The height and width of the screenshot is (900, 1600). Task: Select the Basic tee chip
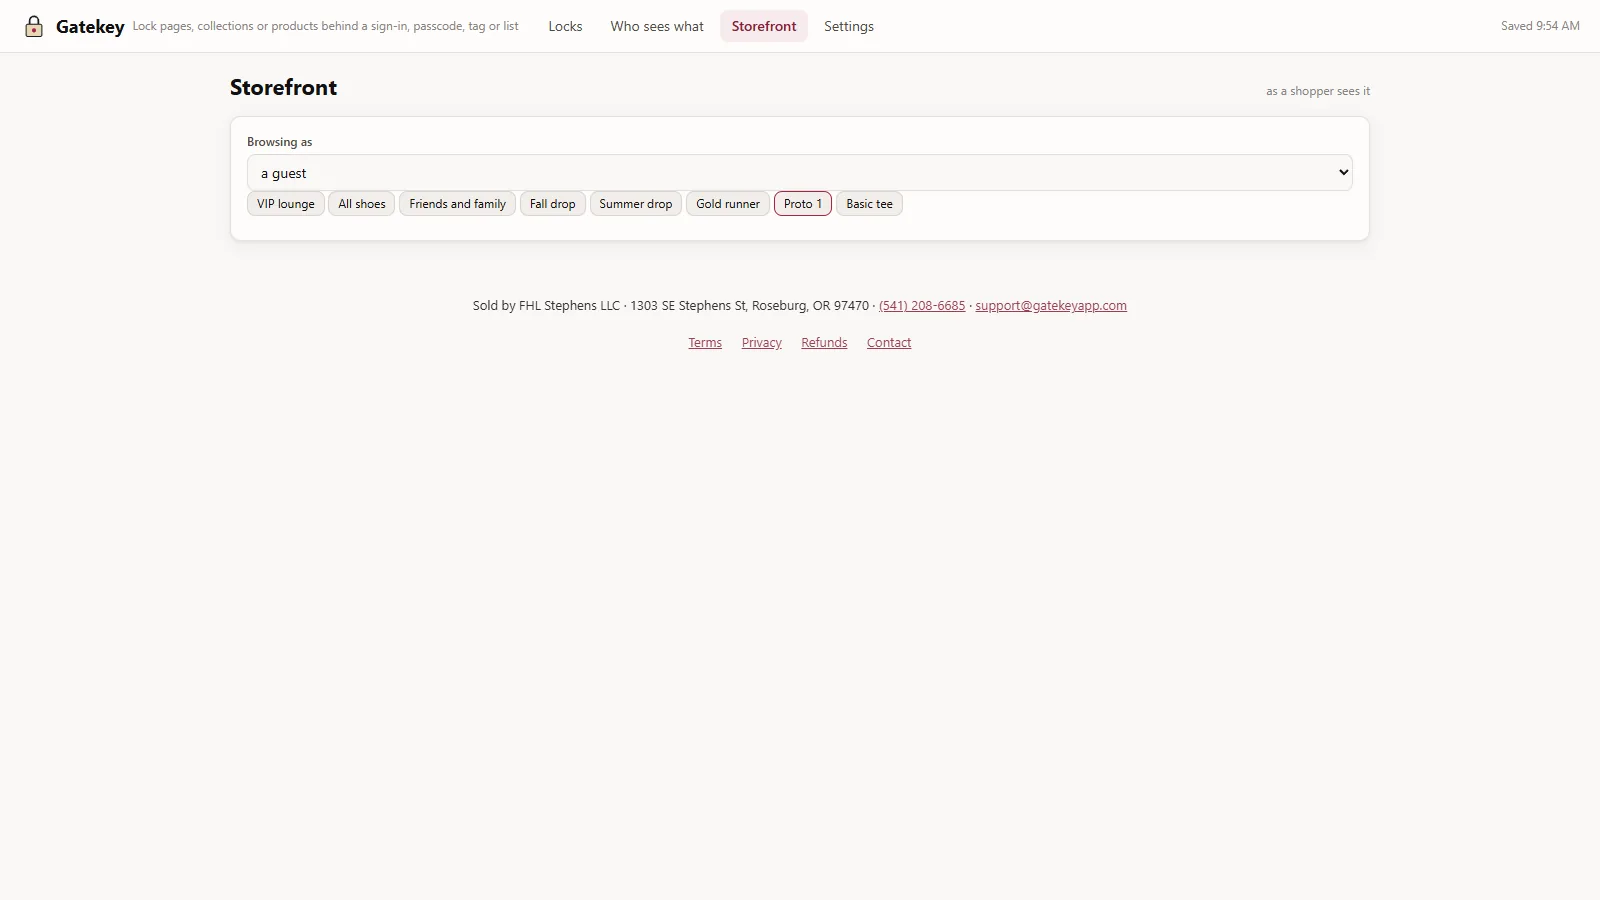point(869,204)
